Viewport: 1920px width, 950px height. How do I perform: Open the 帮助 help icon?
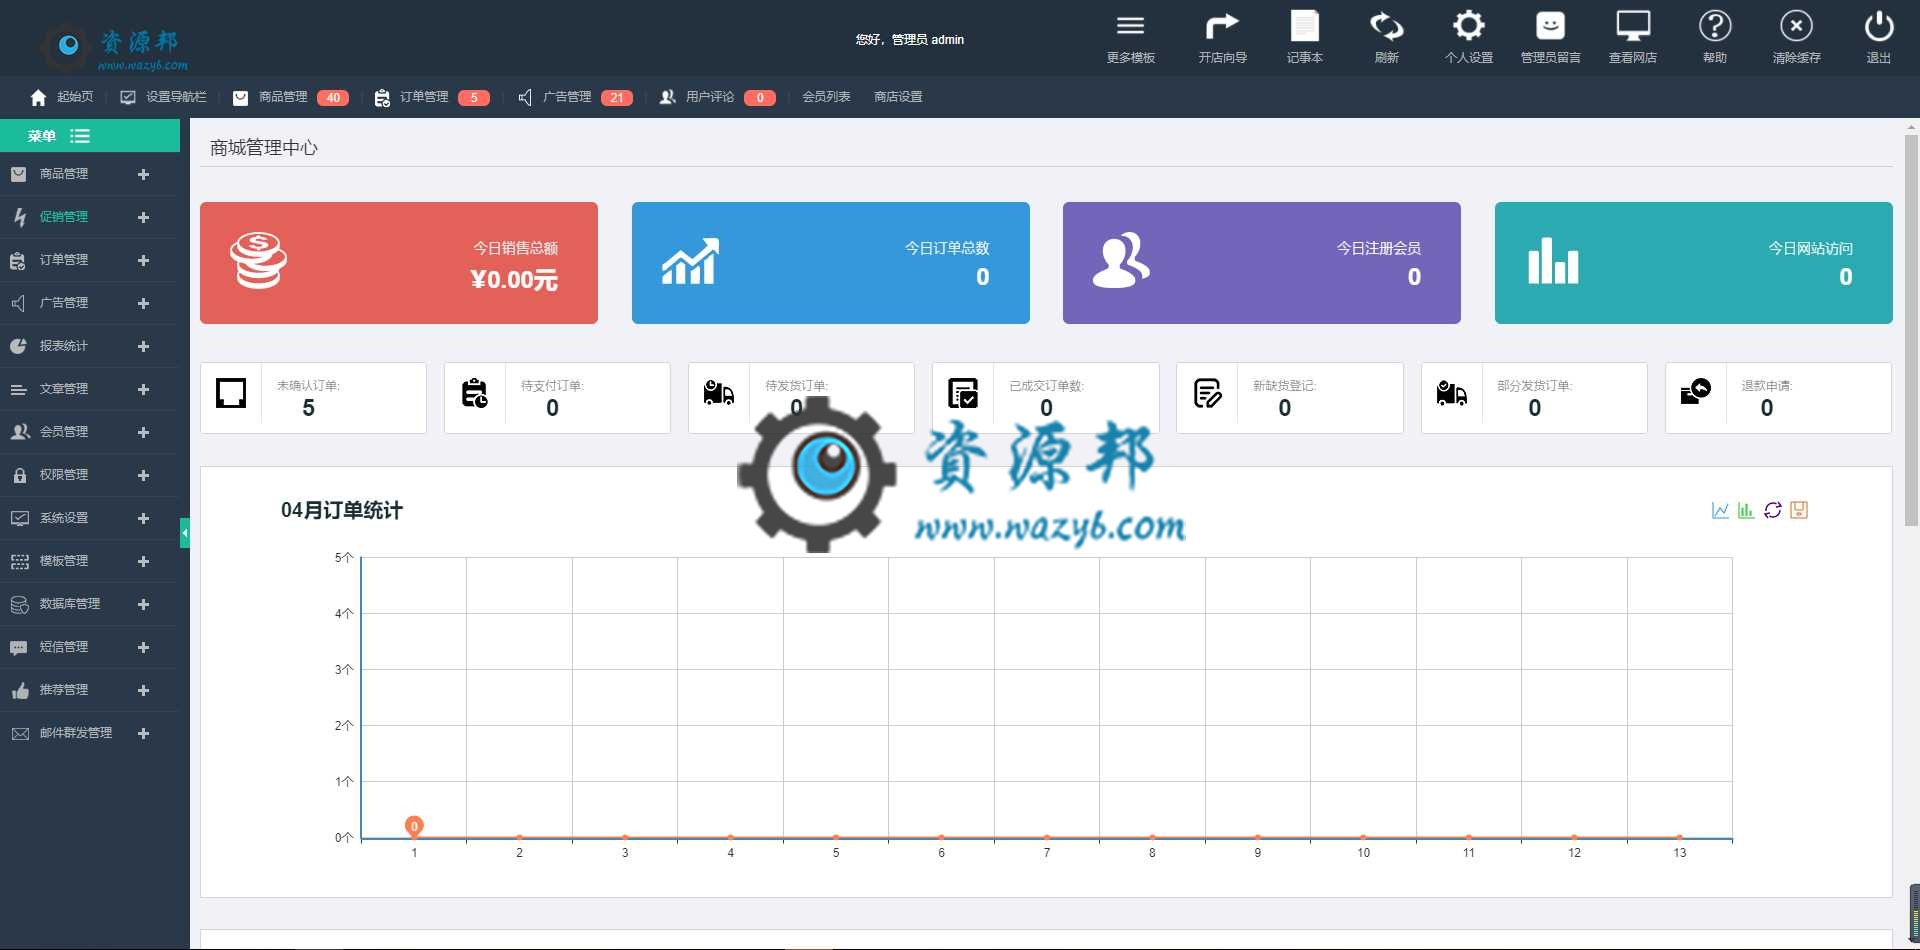pos(1714,26)
